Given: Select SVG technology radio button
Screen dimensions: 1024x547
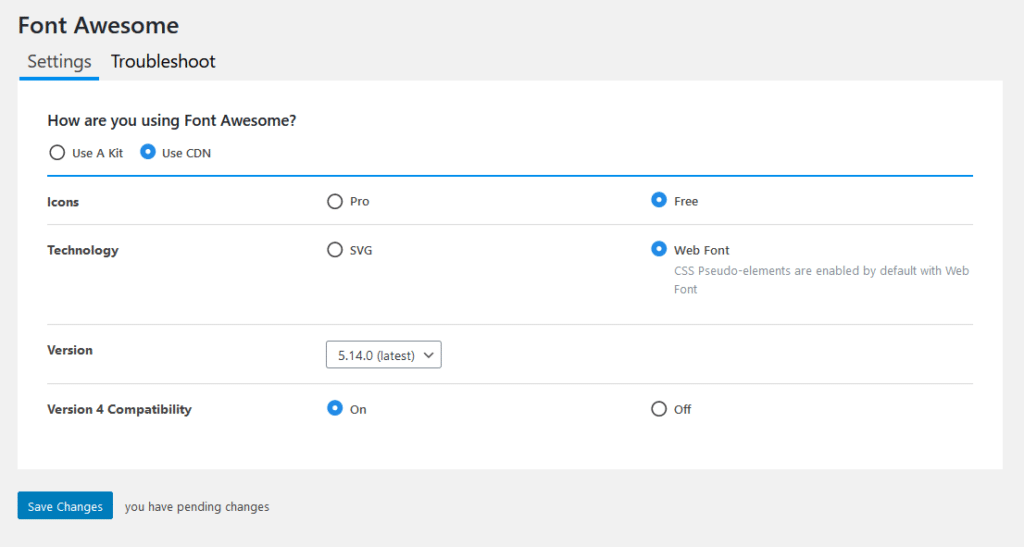Looking at the screenshot, I should coord(334,250).
